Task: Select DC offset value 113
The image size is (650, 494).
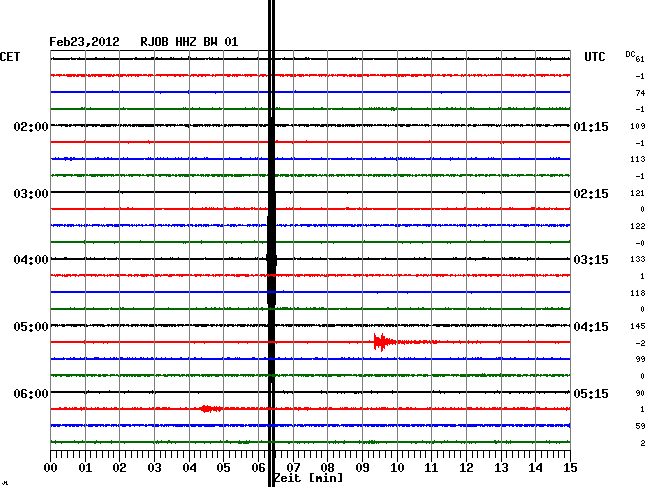Action: tap(638, 159)
